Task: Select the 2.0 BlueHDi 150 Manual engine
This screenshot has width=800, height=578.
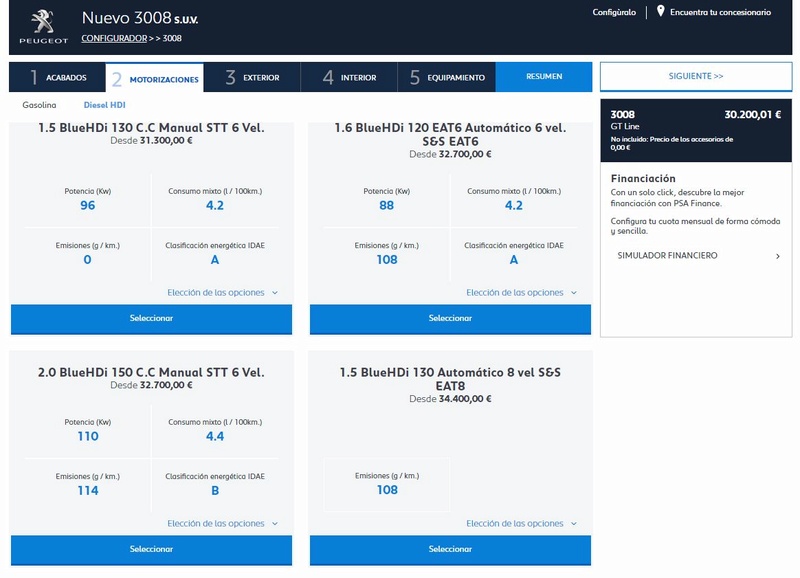Action: [152, 550]
